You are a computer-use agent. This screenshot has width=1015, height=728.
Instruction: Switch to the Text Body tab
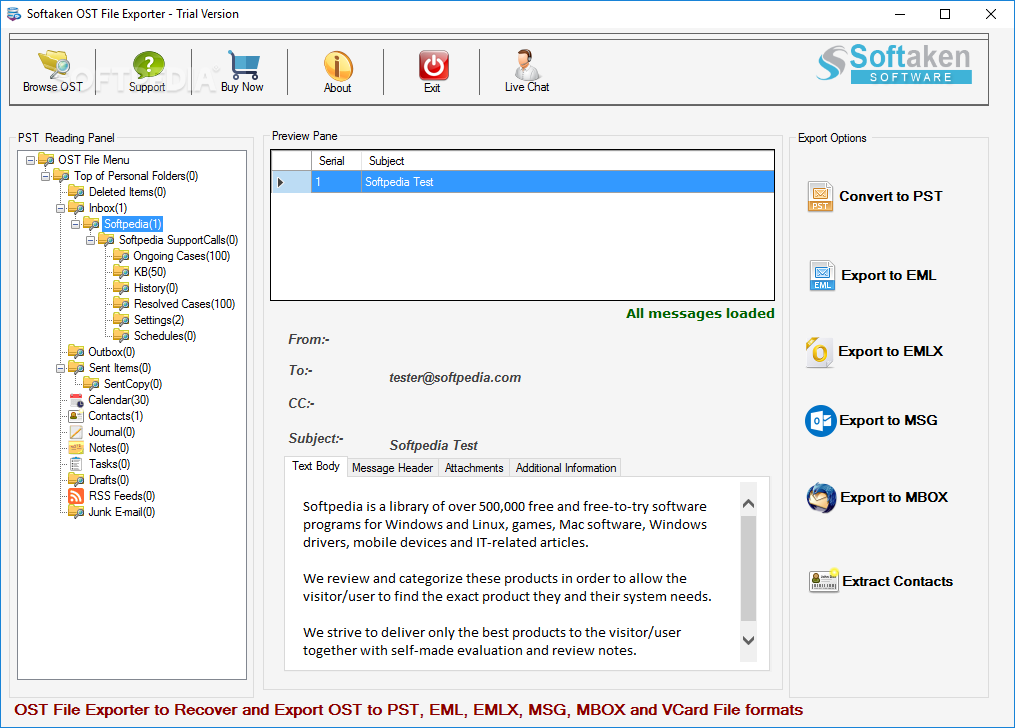(x=316, y=466)
